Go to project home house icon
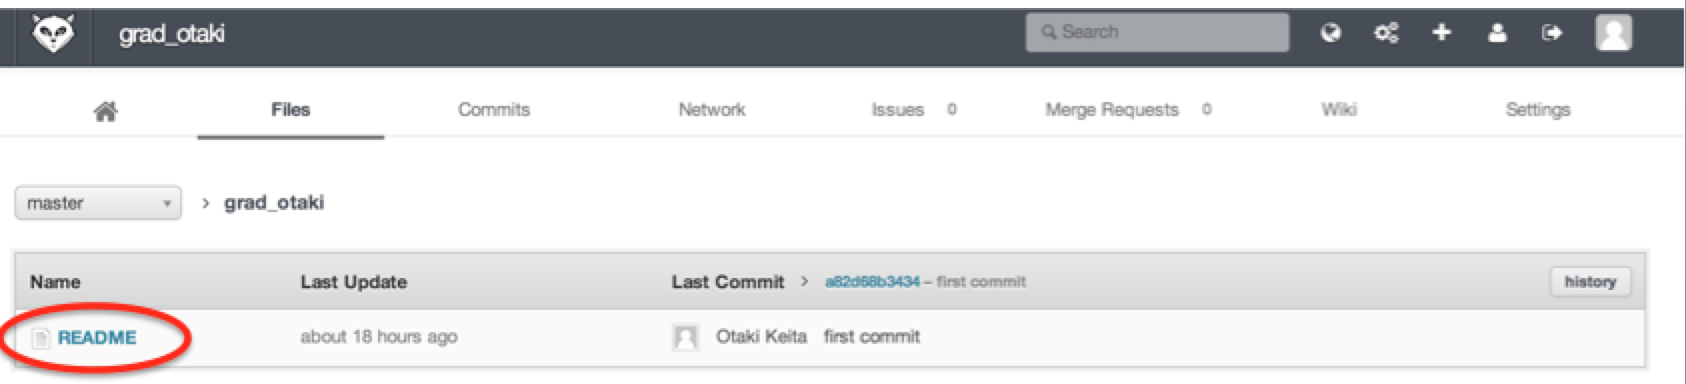This screenshot has height=384, width=1686. 105,111
